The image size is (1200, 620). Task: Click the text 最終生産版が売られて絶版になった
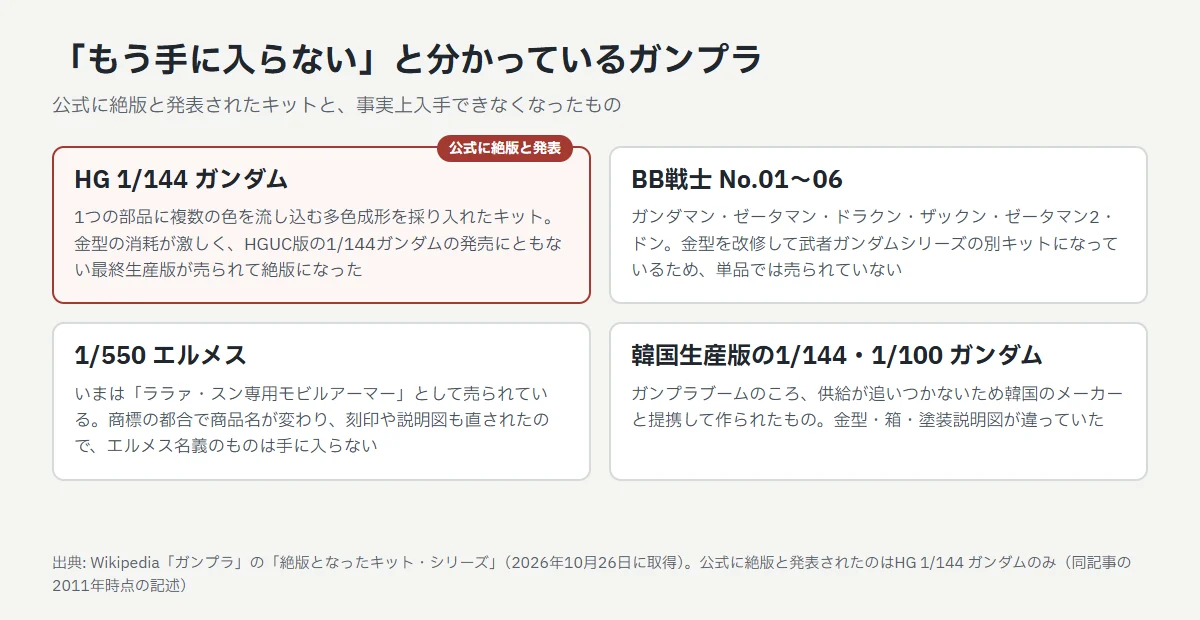tap(229, 270)
